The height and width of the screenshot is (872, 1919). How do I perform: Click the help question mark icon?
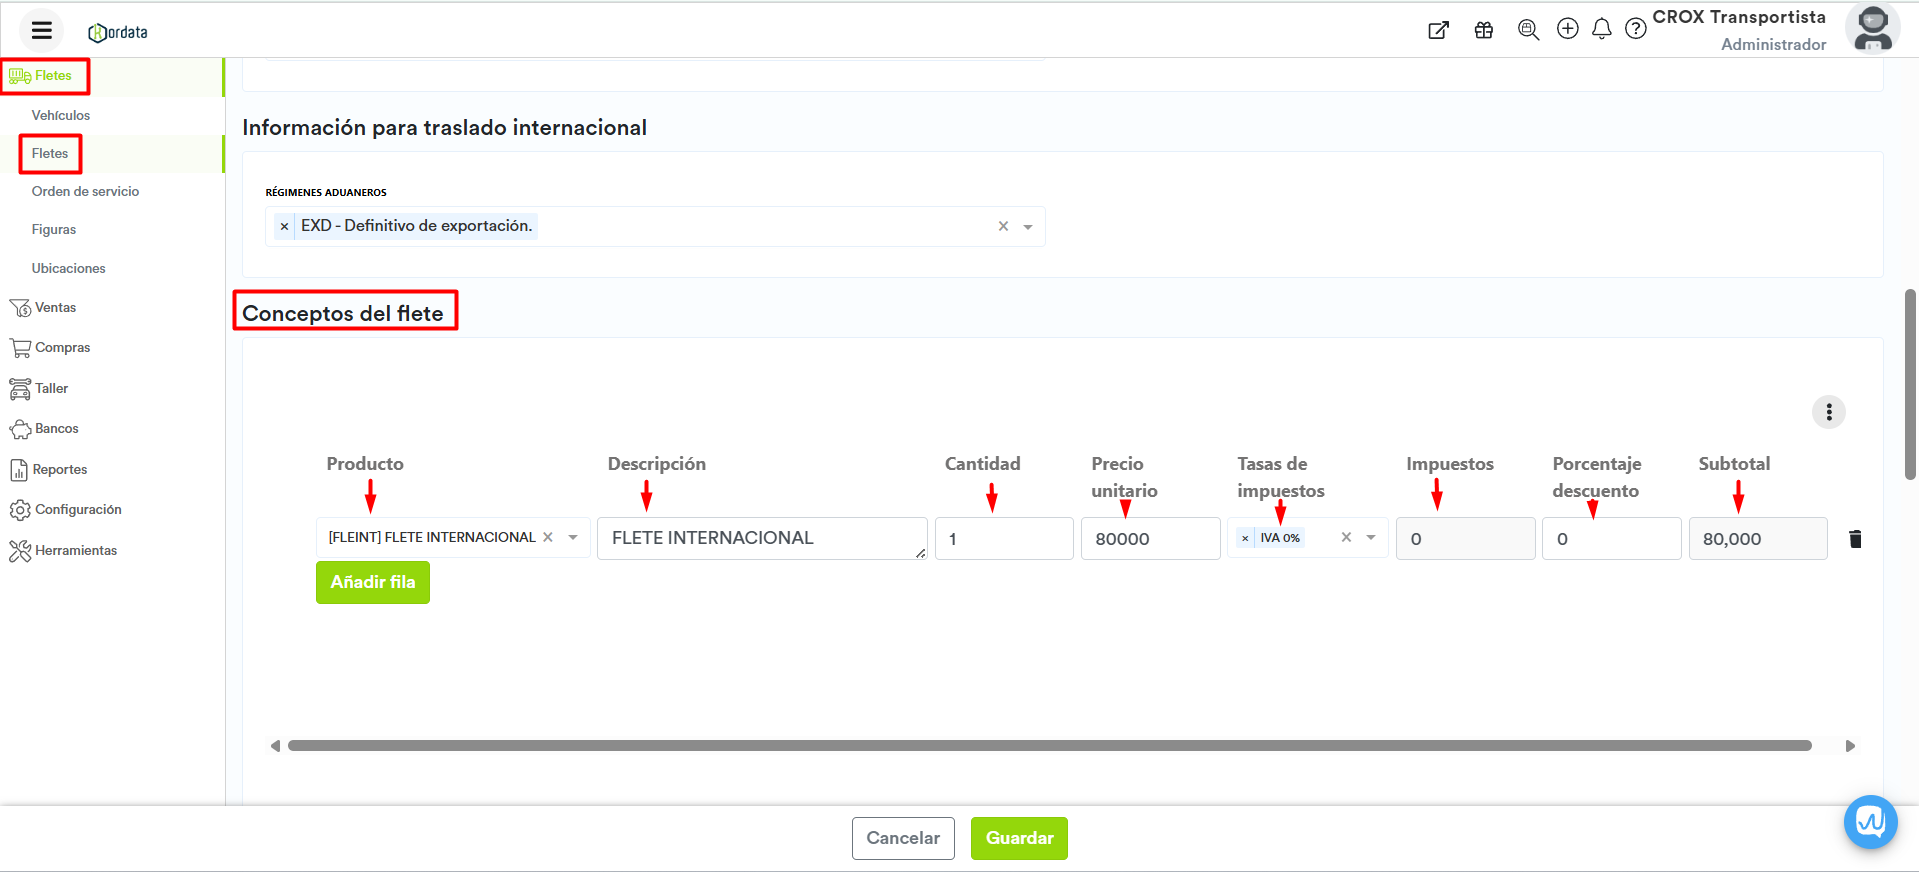coord(1635,29)
